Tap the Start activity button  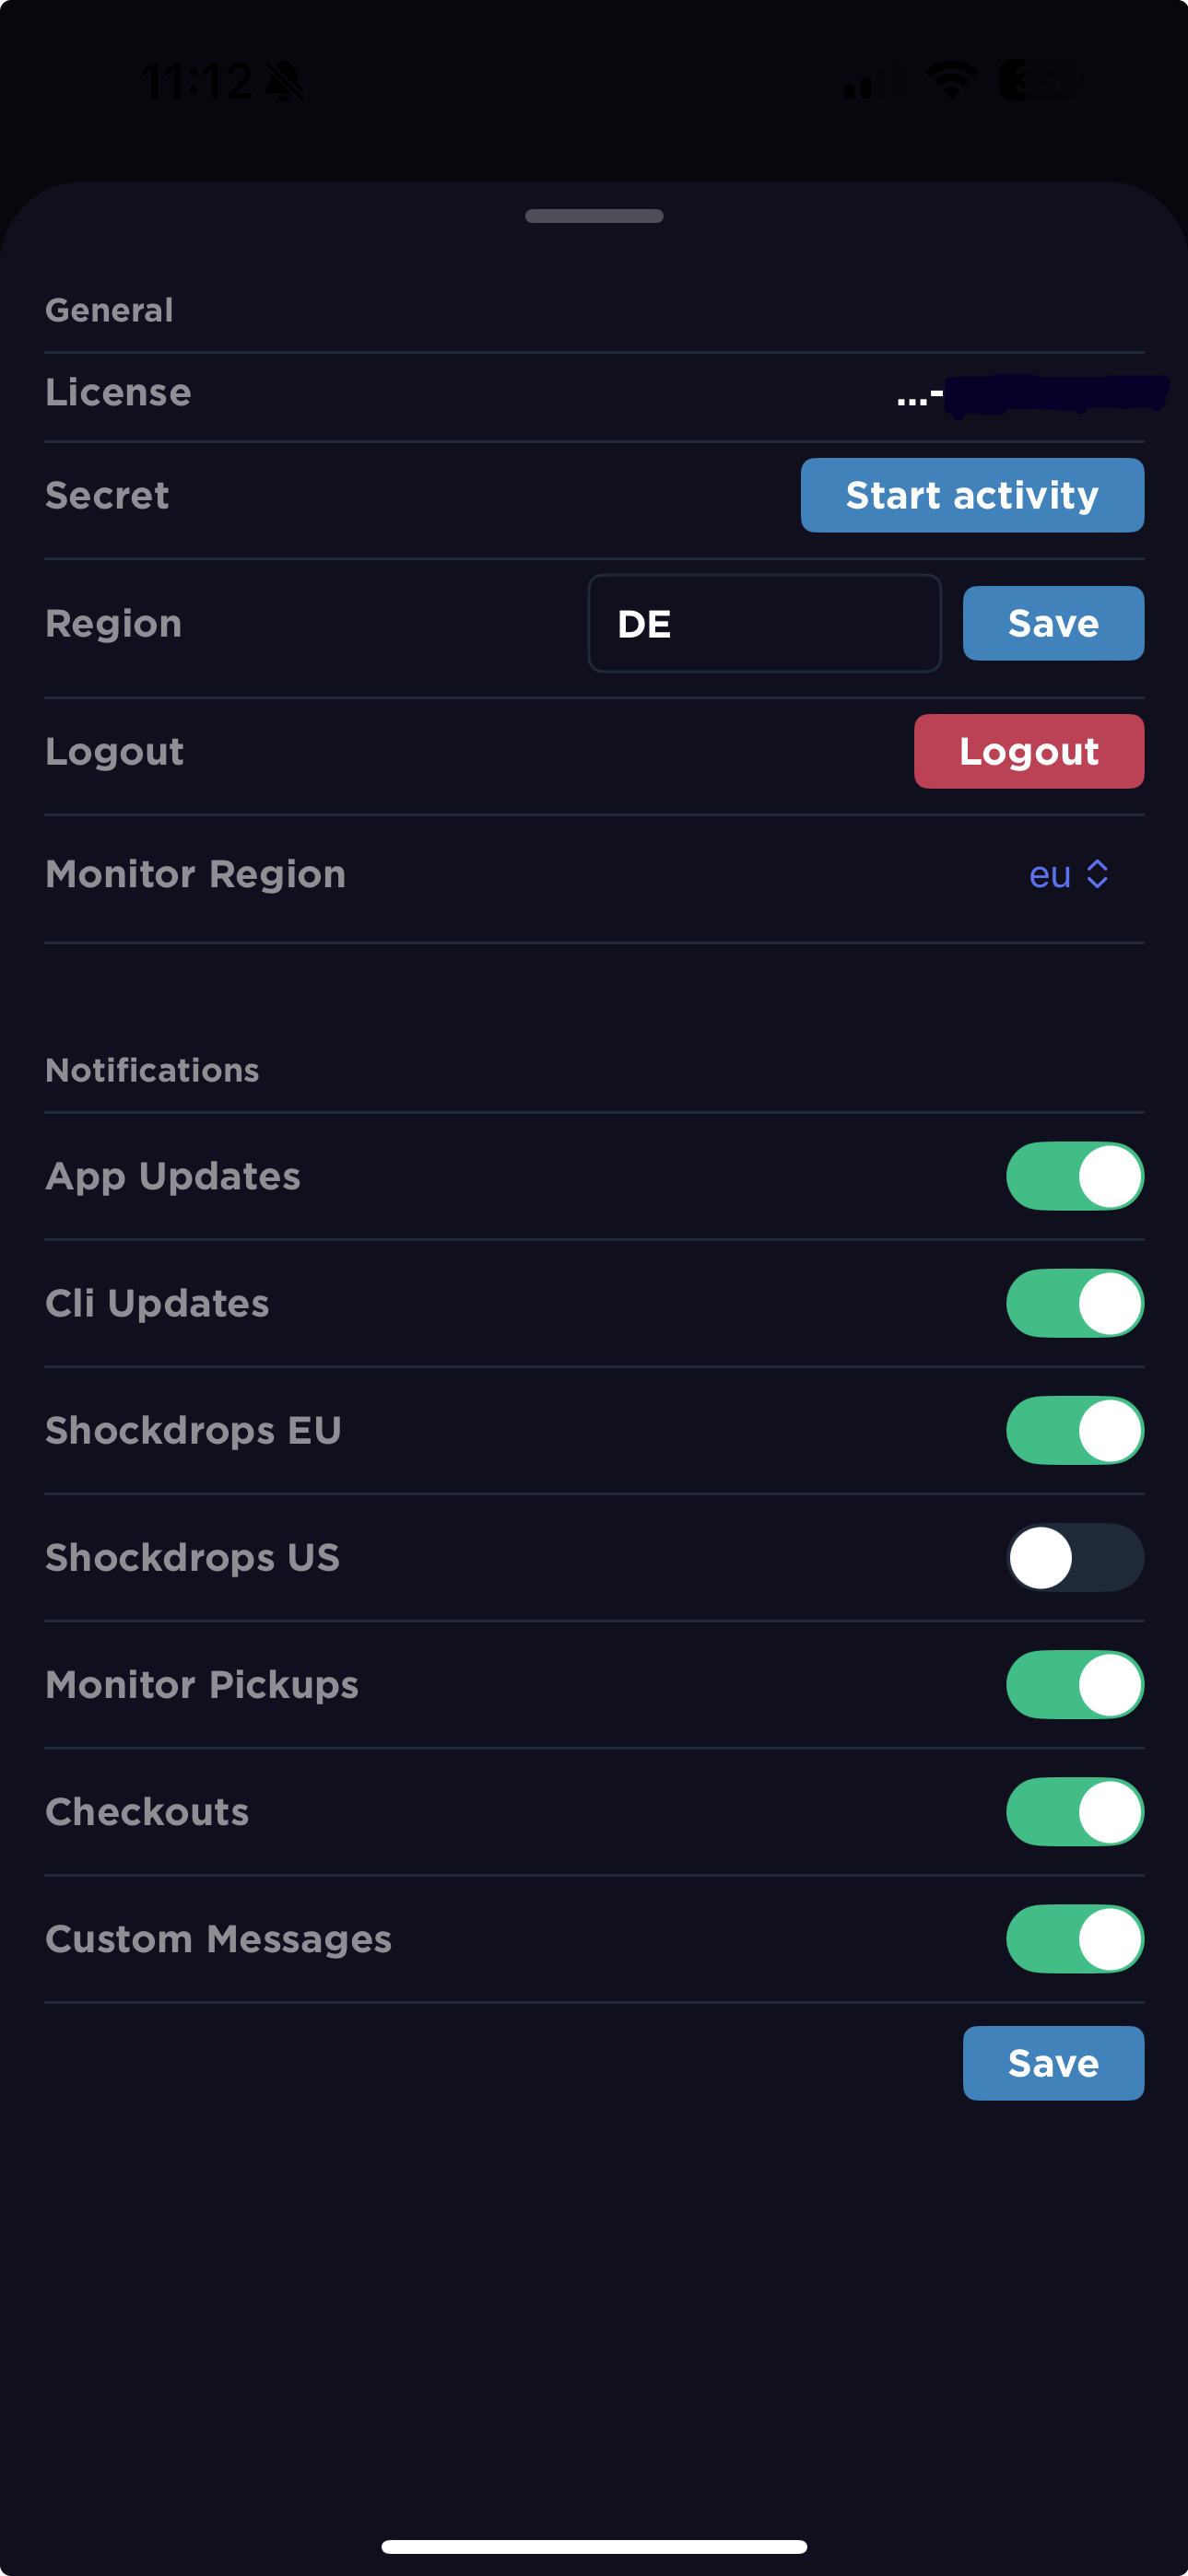[972, 495]
